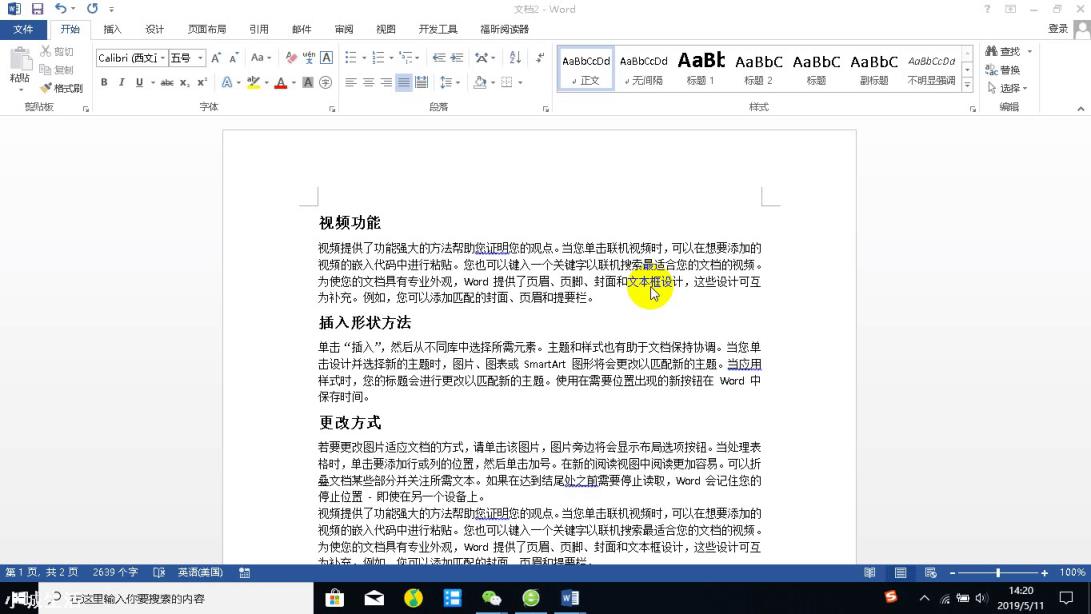
Task: Open borders dropdown
Action: 520,83
